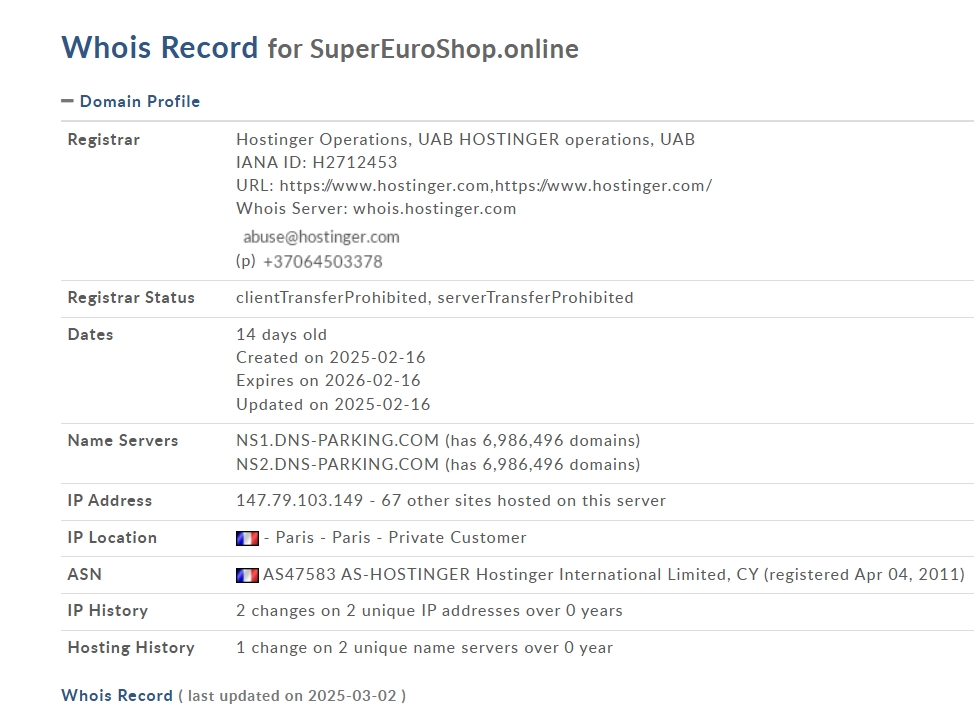Select the clientTransferProhibited, serverTransferProhibited status text

pos(435,297)
